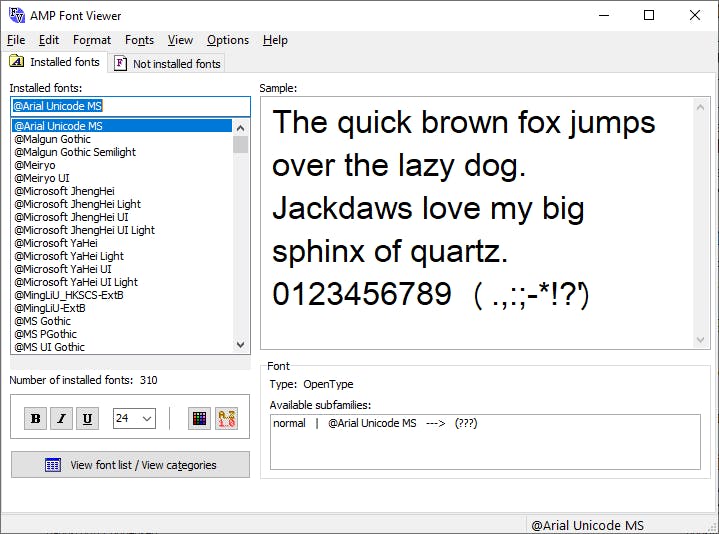Click sample pane scroll down arrow

pyautogui.click(x=700, y=340)
